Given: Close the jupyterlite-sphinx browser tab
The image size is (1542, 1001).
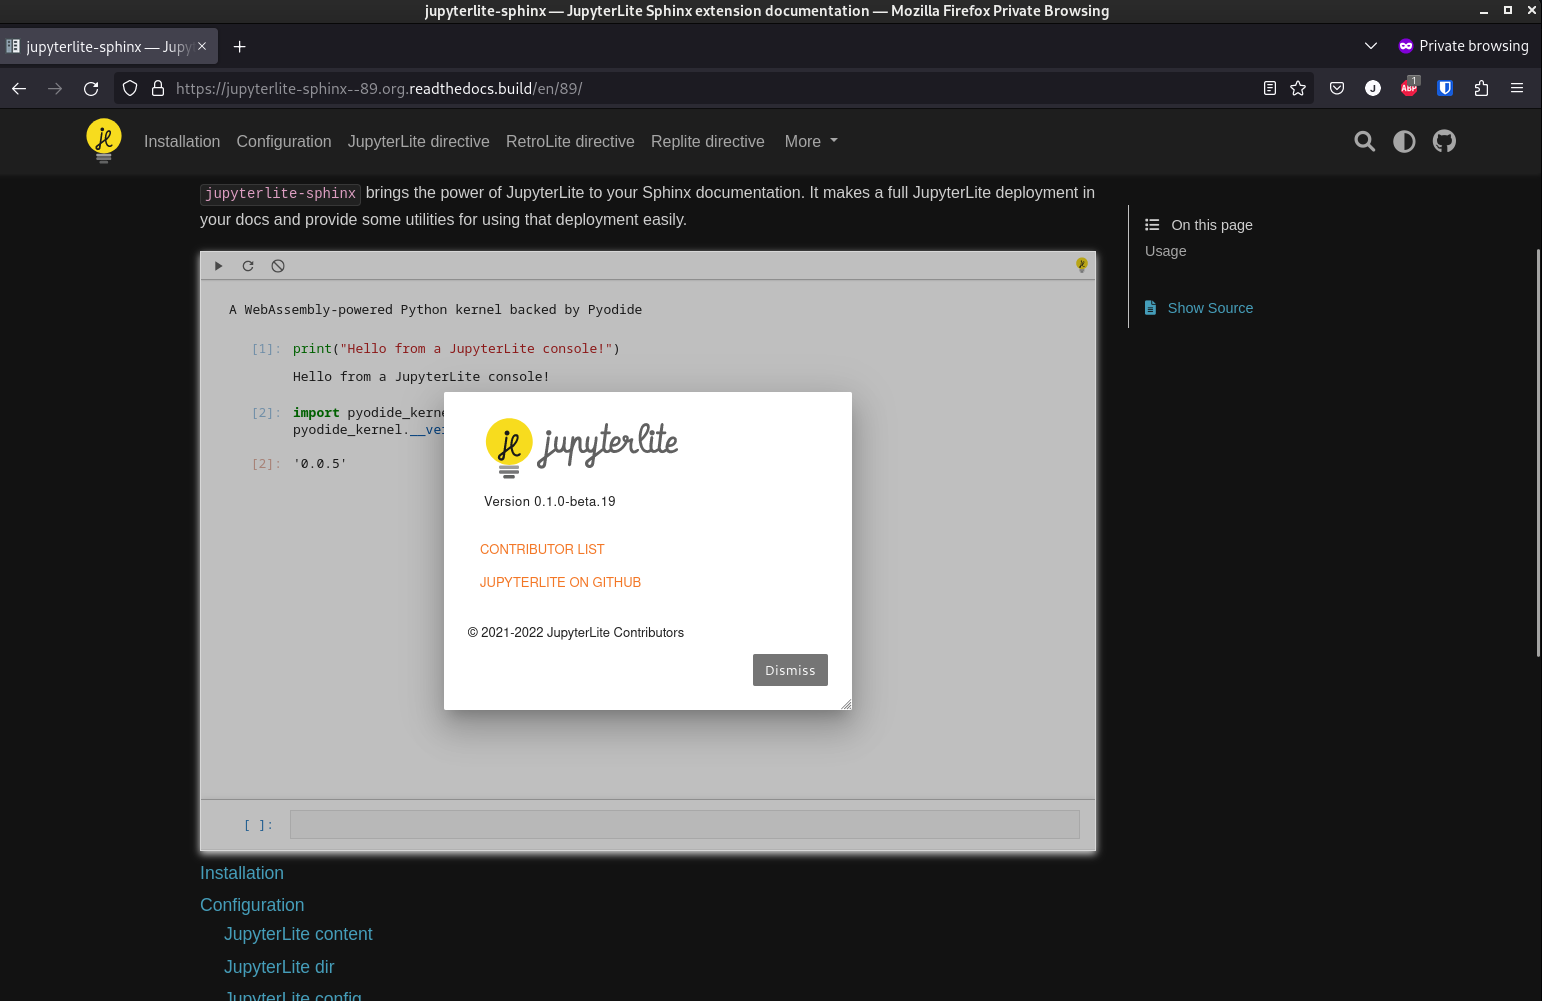Looking at the screenshot, I should [202, 46].
